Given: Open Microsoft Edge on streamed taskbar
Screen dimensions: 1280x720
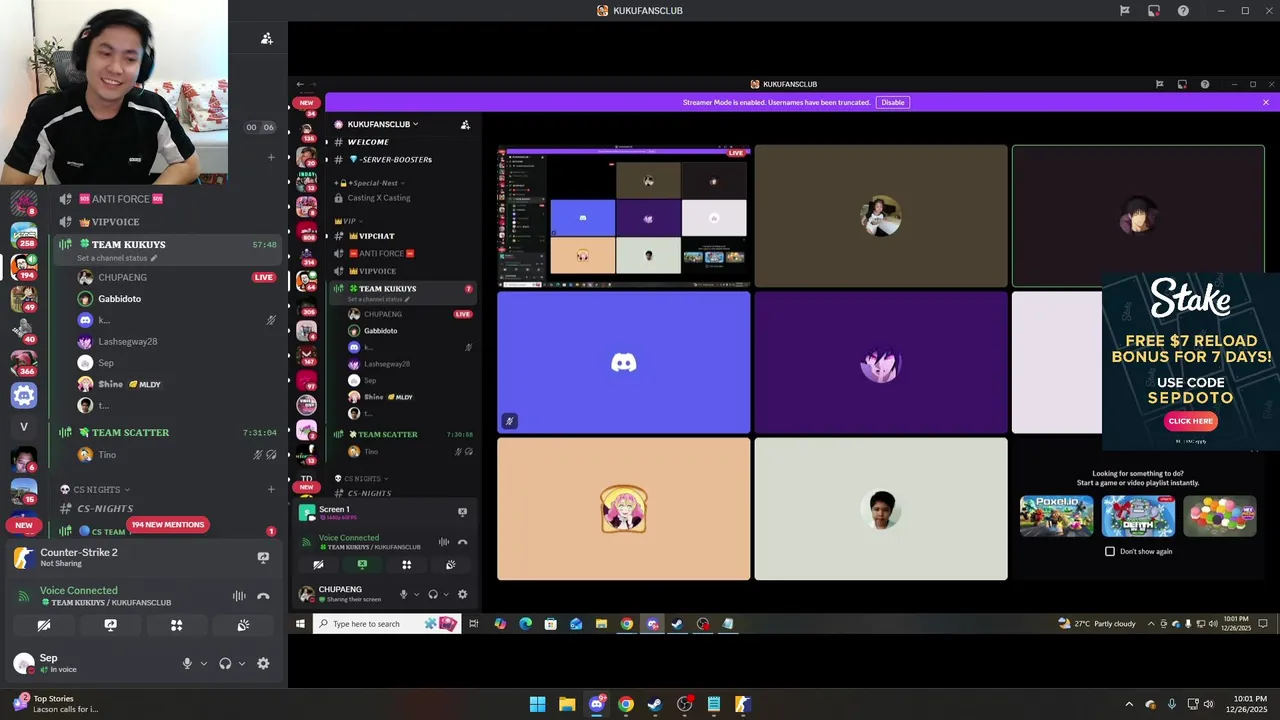Looking at the screenshot, I should click(525, 624).
